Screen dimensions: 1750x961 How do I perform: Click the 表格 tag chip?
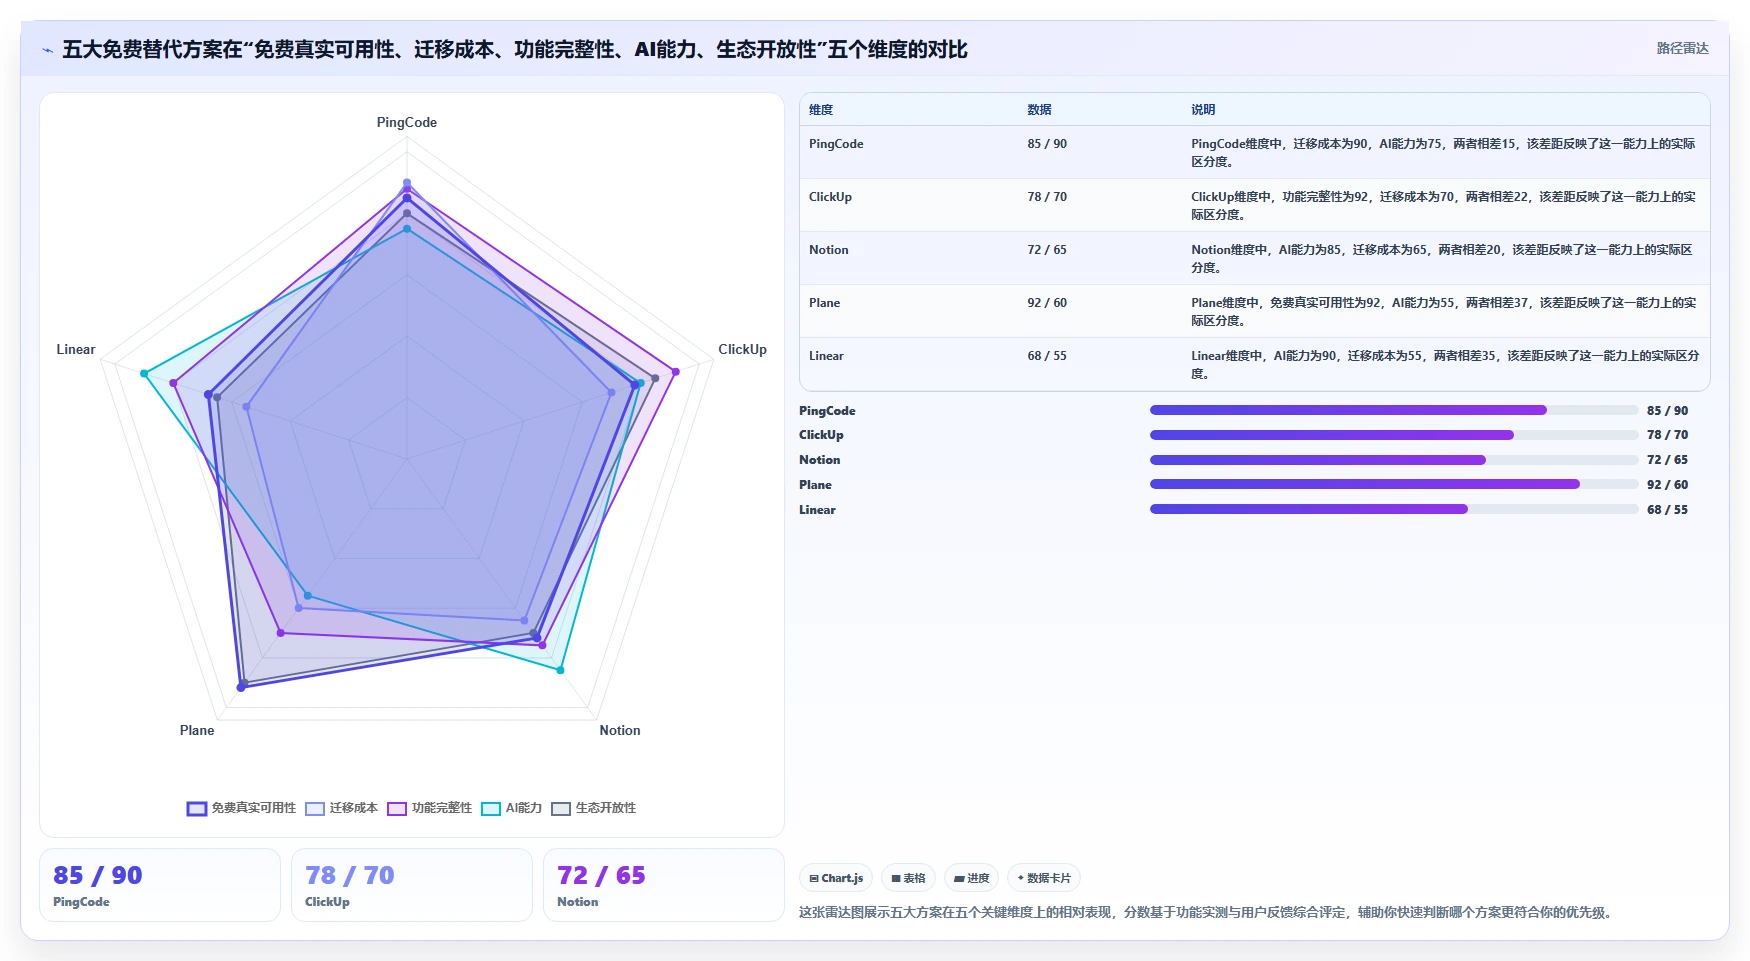(x=909, y=878)
